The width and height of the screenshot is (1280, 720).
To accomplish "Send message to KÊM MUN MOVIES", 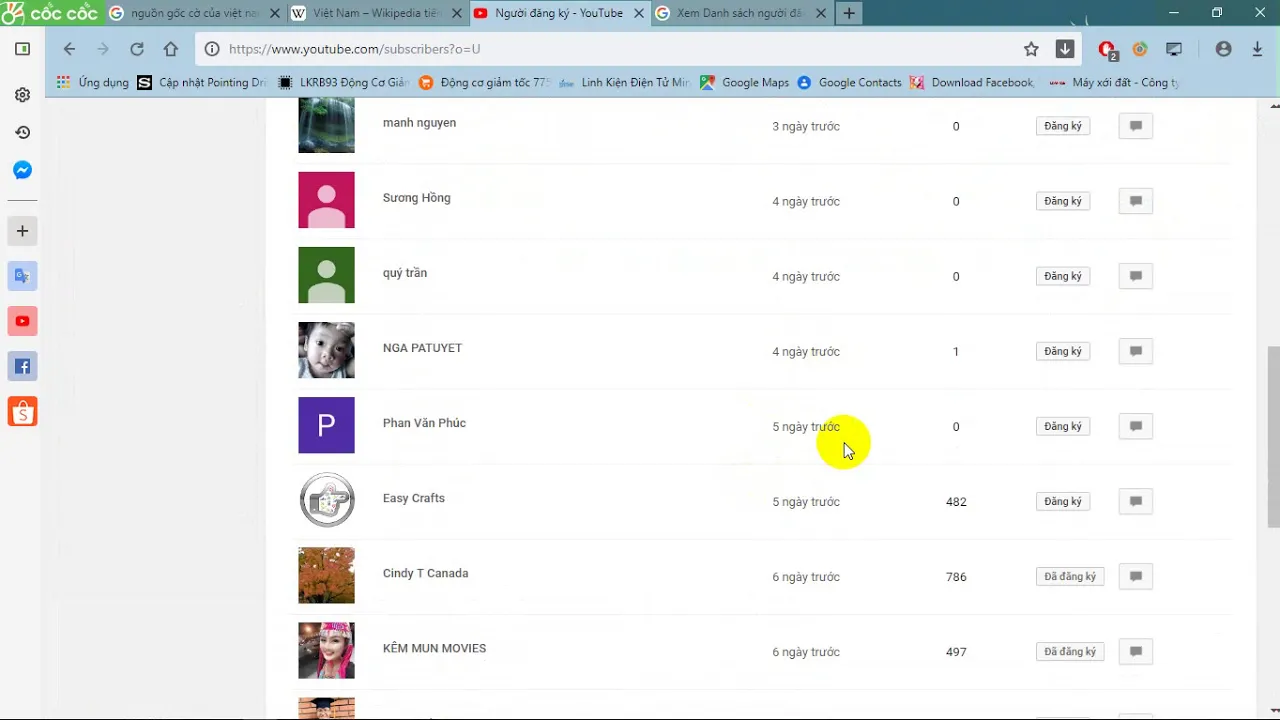I will click(1135, 651).
